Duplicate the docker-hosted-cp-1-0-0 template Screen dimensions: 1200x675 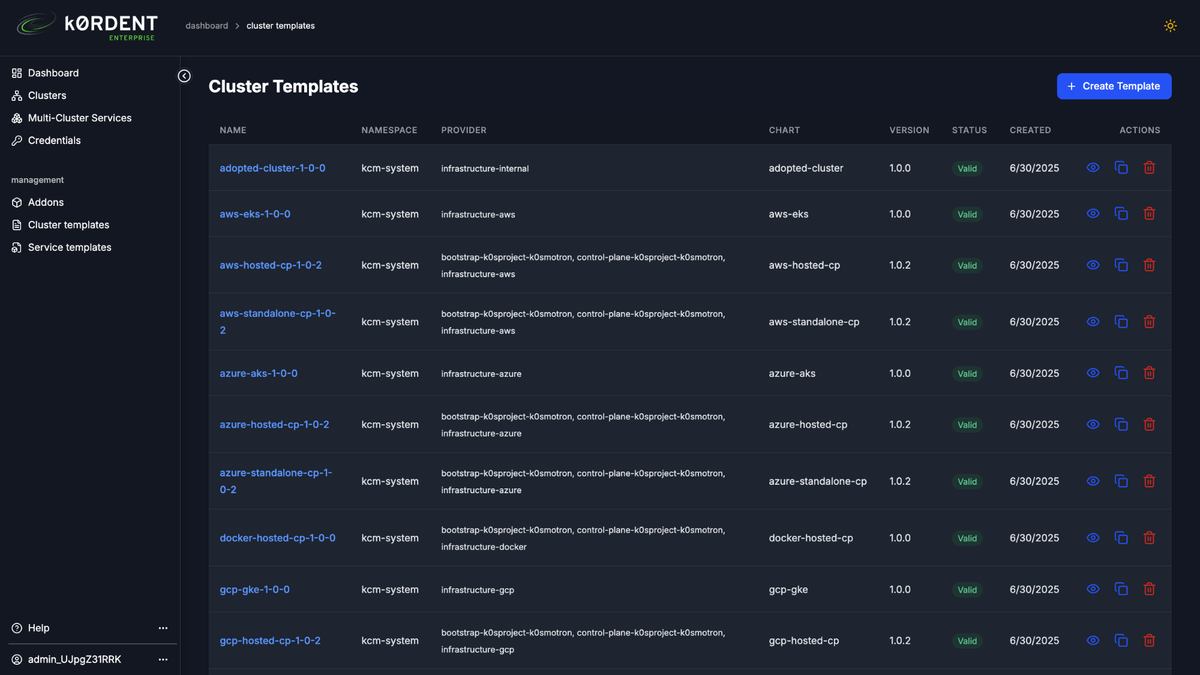[x=1121, y=538]
